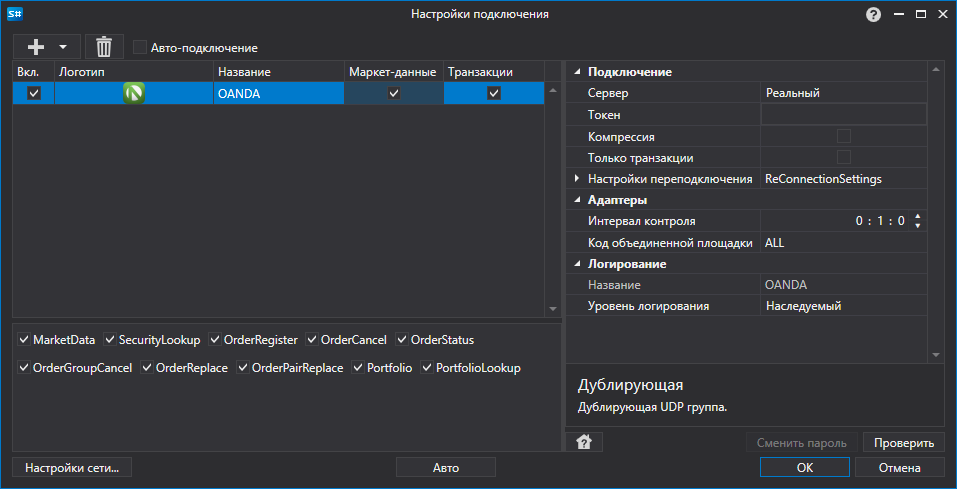The height and width of the screenshot is (489, 957).
Task: Click the Сменить пароль button
Action: [801, 443]
